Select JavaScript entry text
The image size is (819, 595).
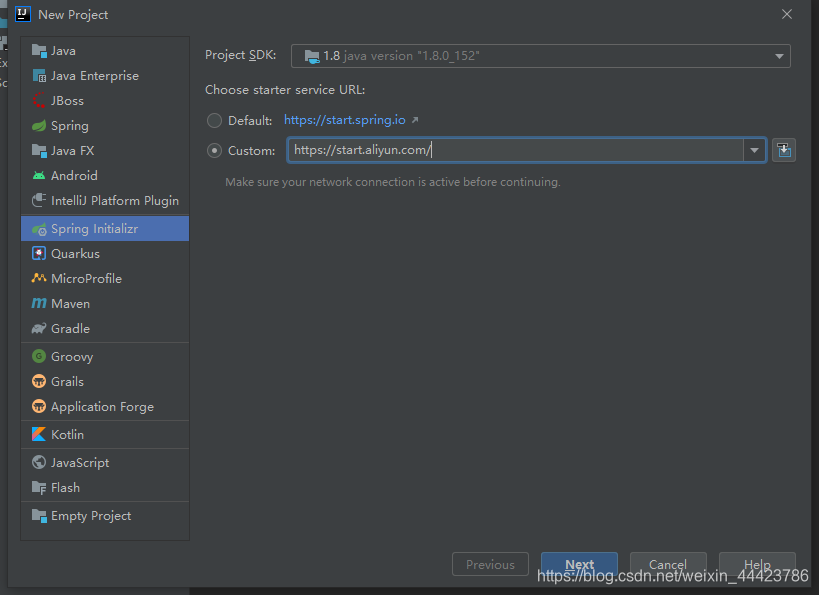80,463
